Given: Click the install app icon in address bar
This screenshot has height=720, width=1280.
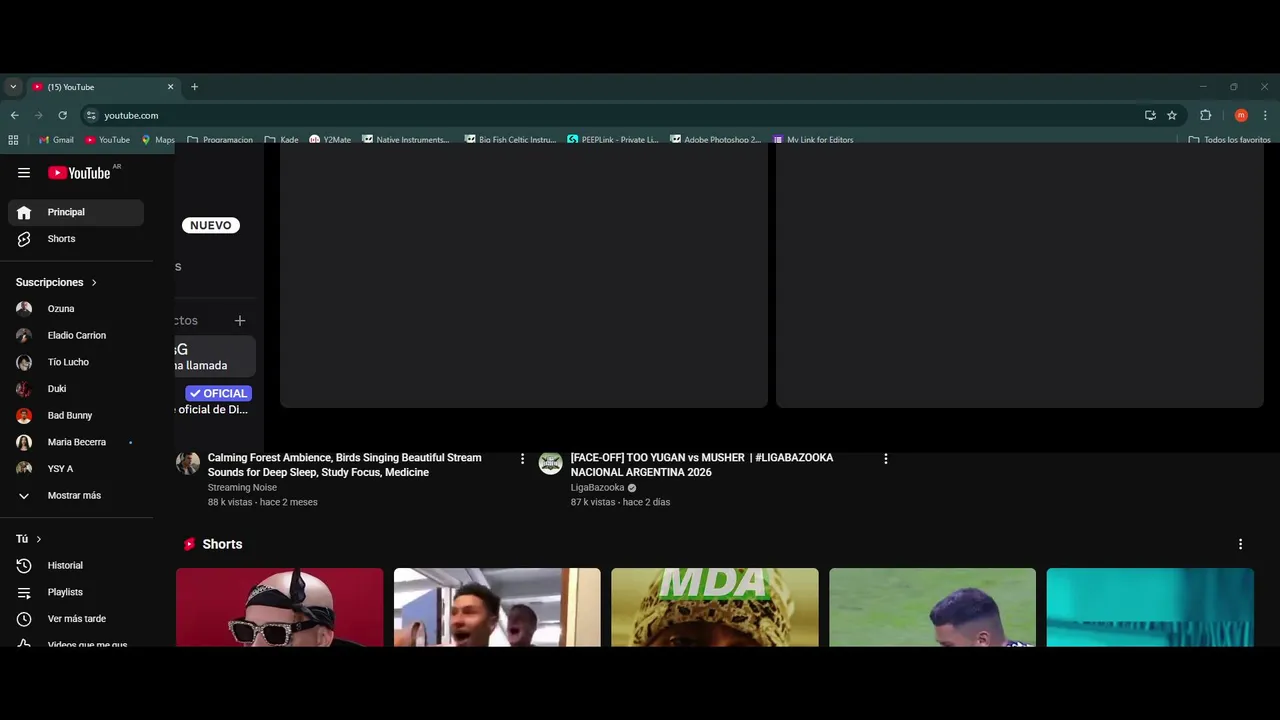Looking at the screenshot, I should click(x=1150, y=115).
